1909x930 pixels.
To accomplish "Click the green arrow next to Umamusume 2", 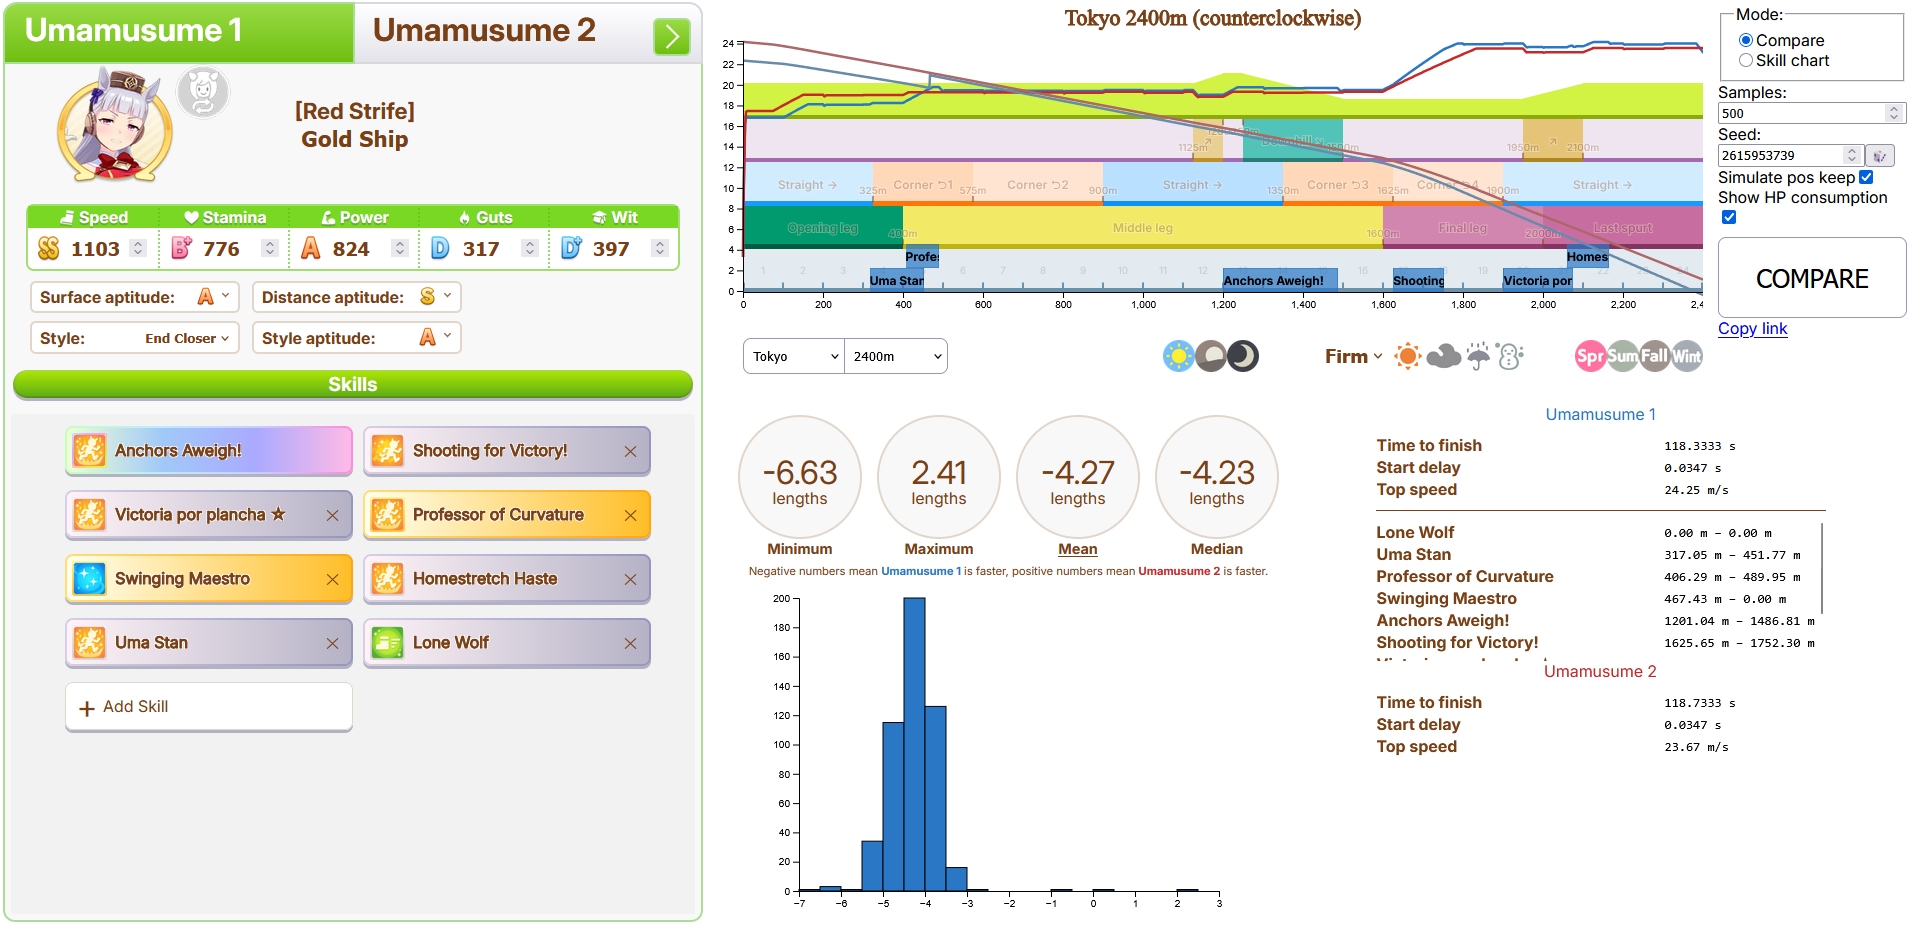I will (671, 37).
